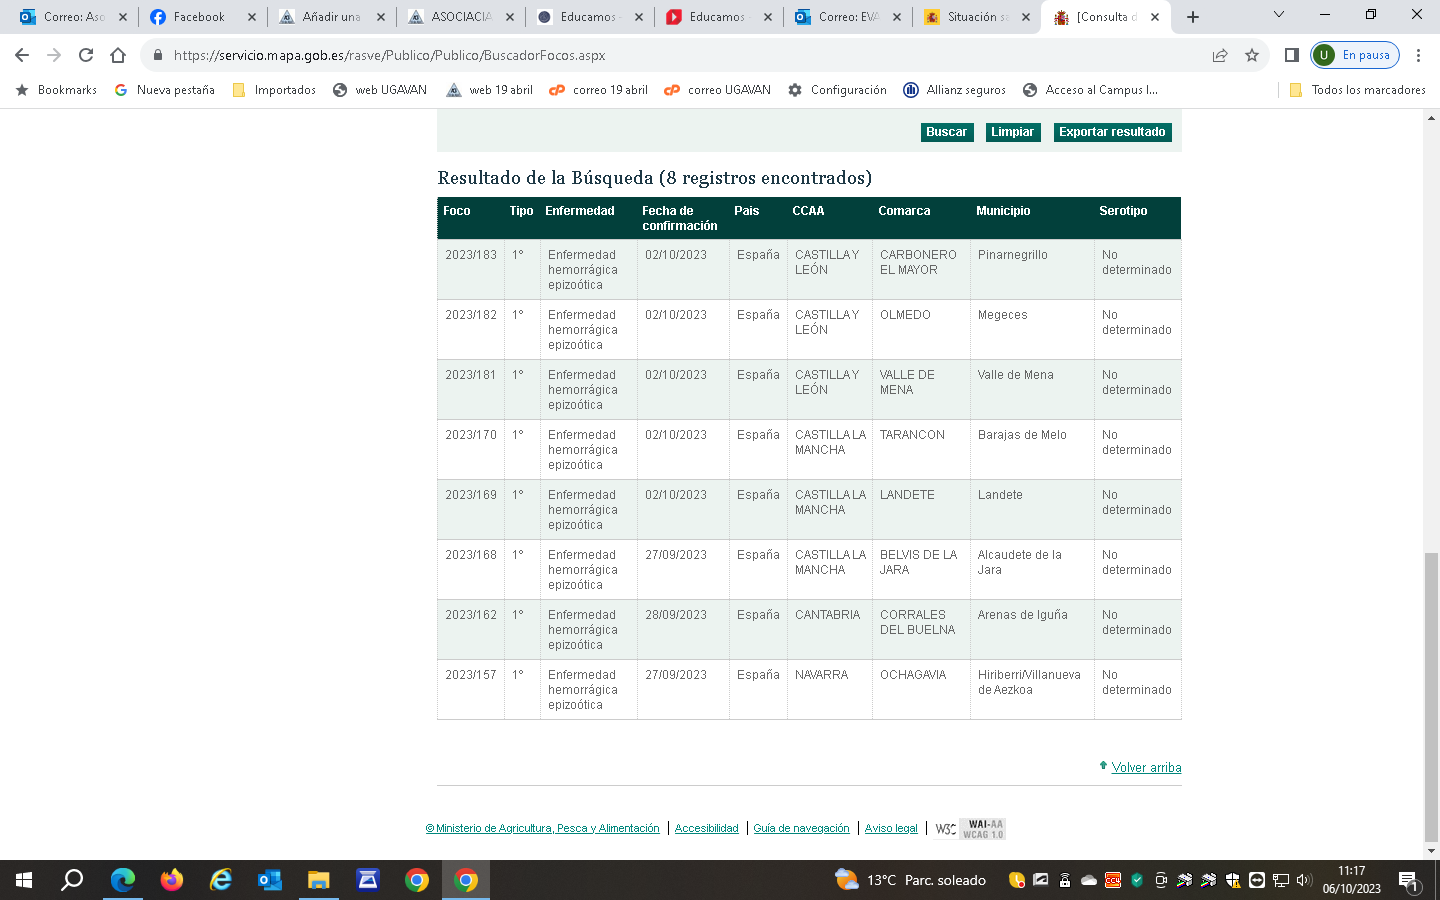The height and width of the screenshot is (900, 1440).
Task: Open OneDrive from the system tray
Action: [1088, 881]
